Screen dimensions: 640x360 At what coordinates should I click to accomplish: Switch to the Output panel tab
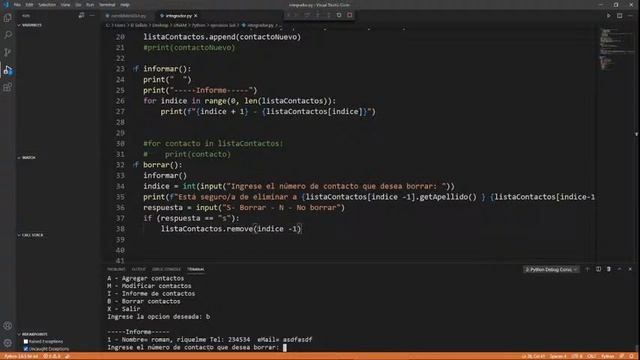138,269
